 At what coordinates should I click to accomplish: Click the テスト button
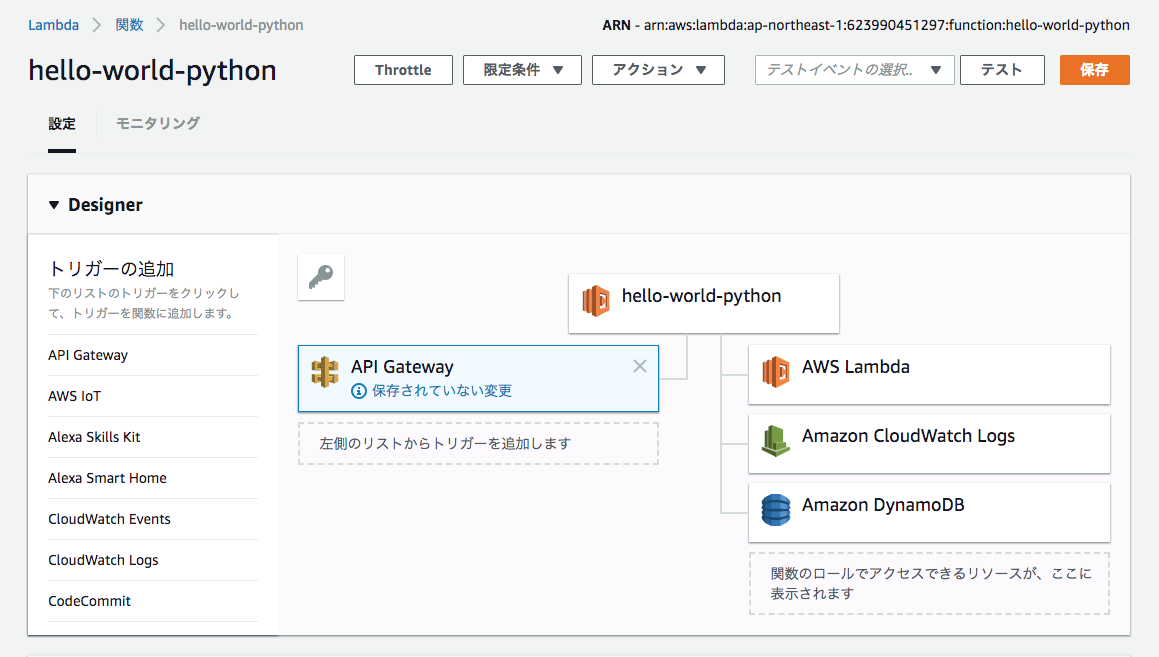tap(1001, 70)
